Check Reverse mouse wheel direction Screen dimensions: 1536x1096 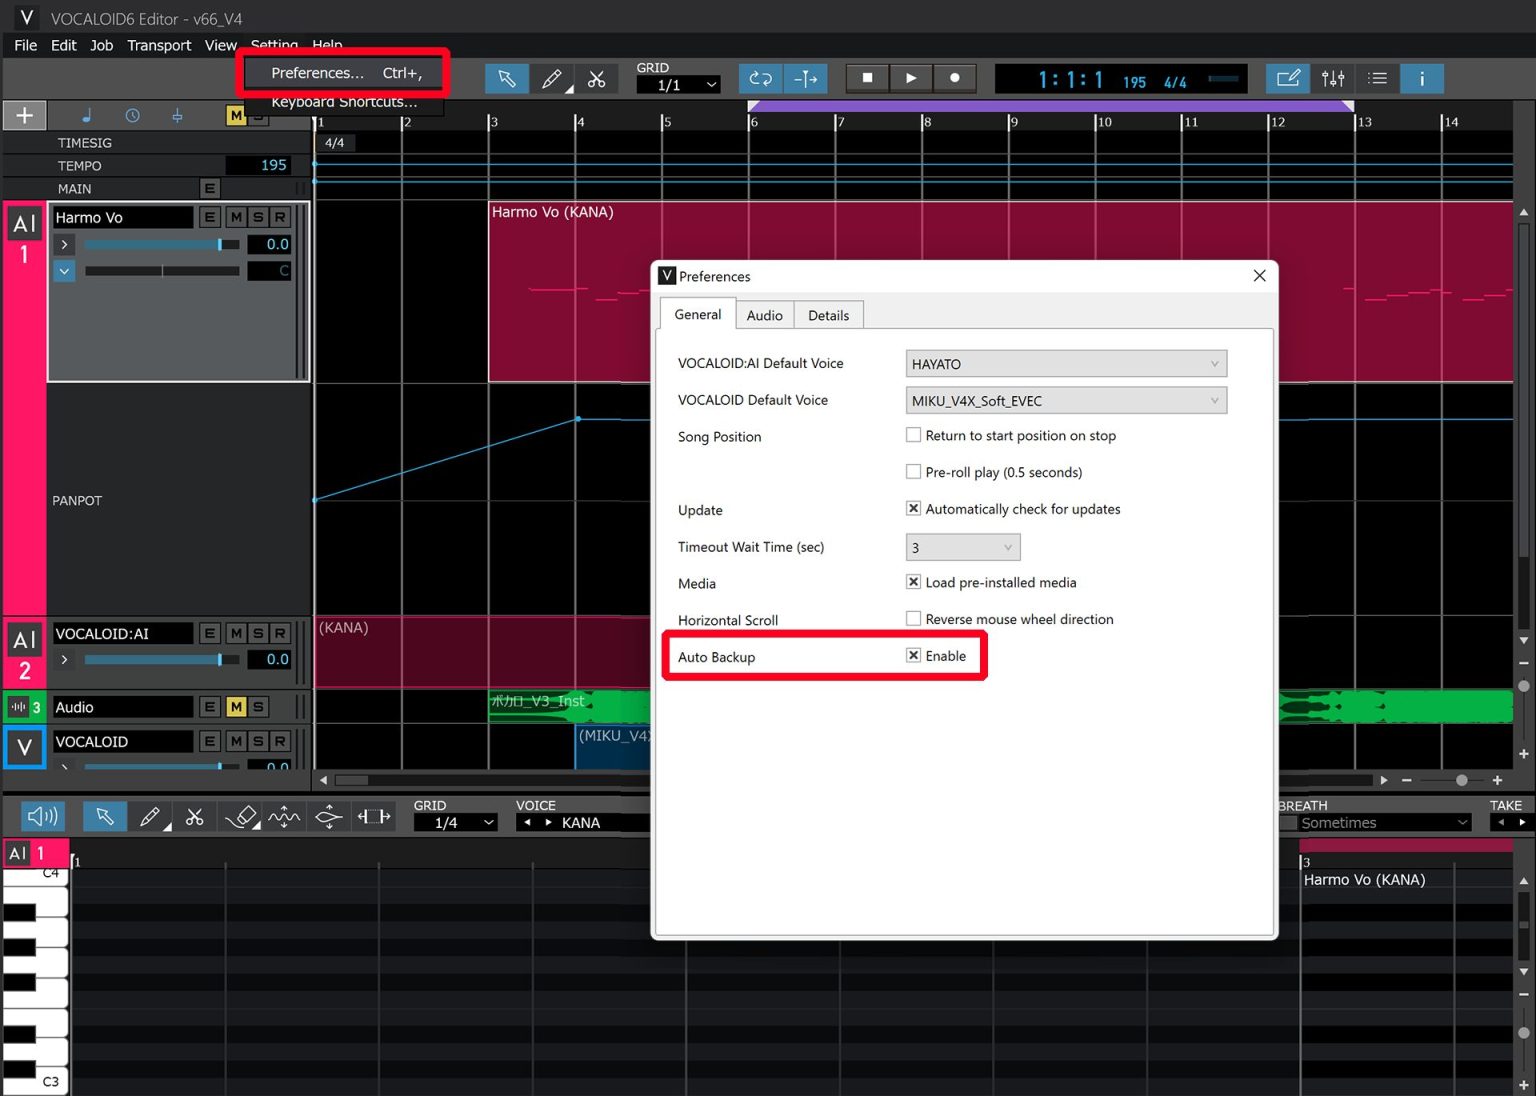click(913, 618)
